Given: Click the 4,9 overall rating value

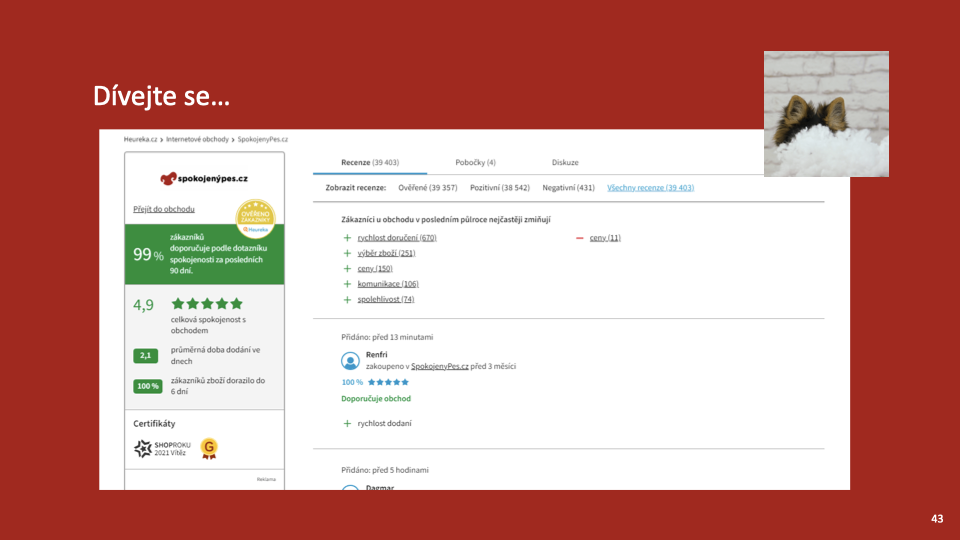Looking at the screenshot, I should pyautogui.click(x=143, y=304).
